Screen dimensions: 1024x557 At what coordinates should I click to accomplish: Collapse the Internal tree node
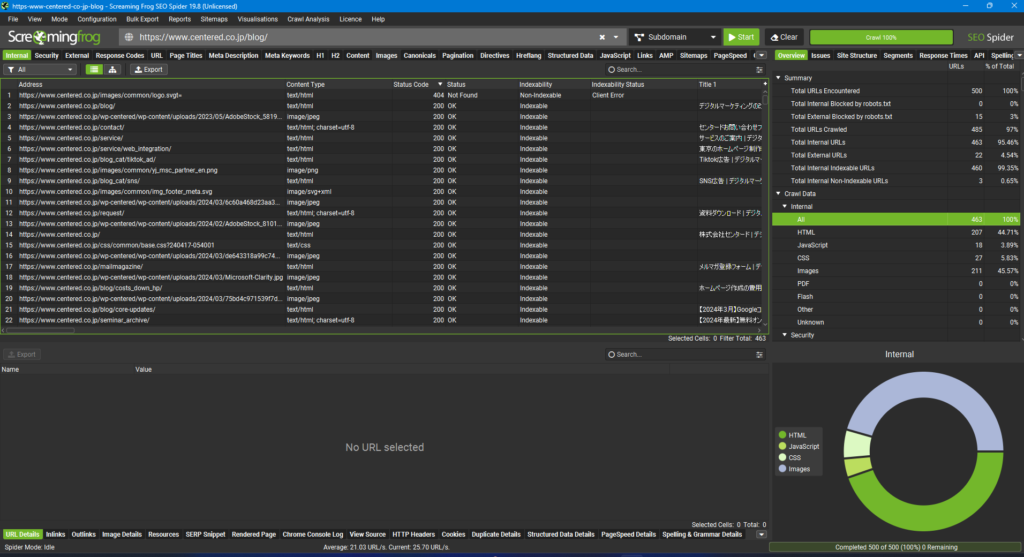784,206
